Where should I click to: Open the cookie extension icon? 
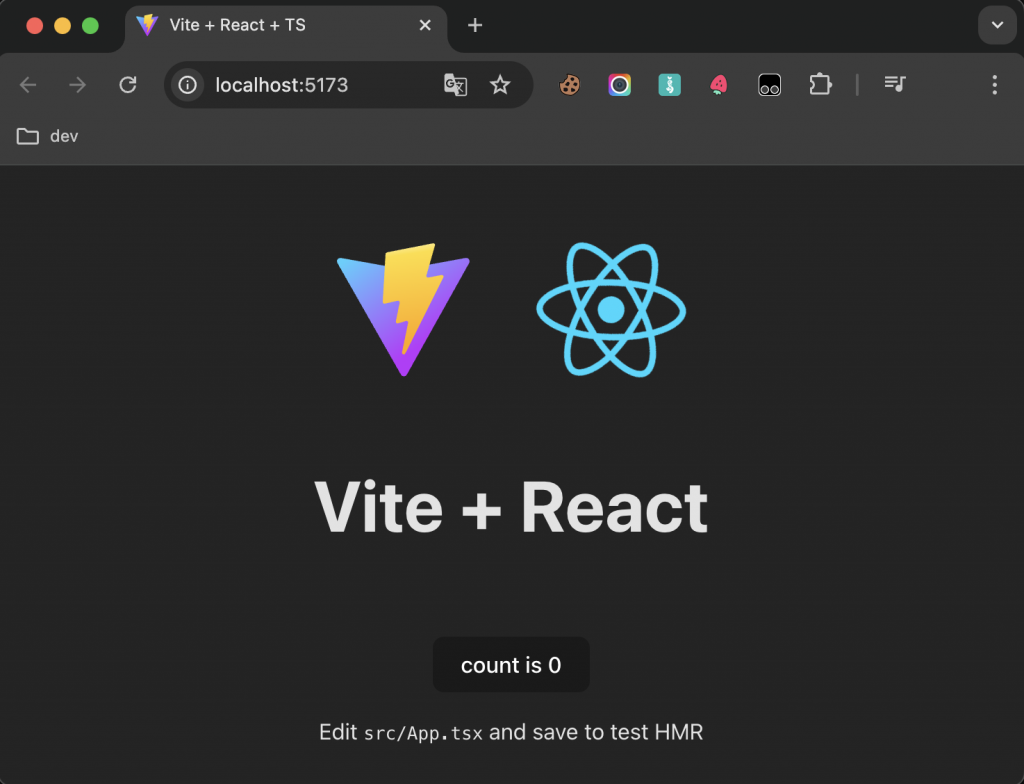[569, 85]
